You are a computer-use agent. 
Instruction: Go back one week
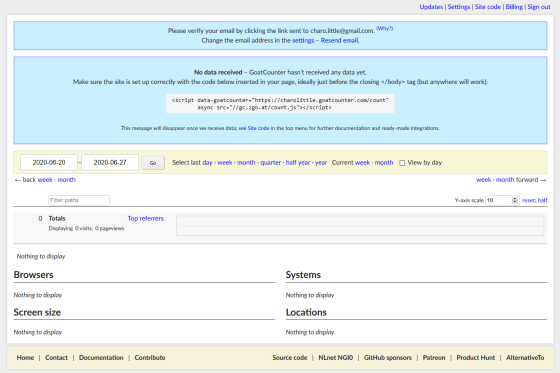tap(45, 180)
